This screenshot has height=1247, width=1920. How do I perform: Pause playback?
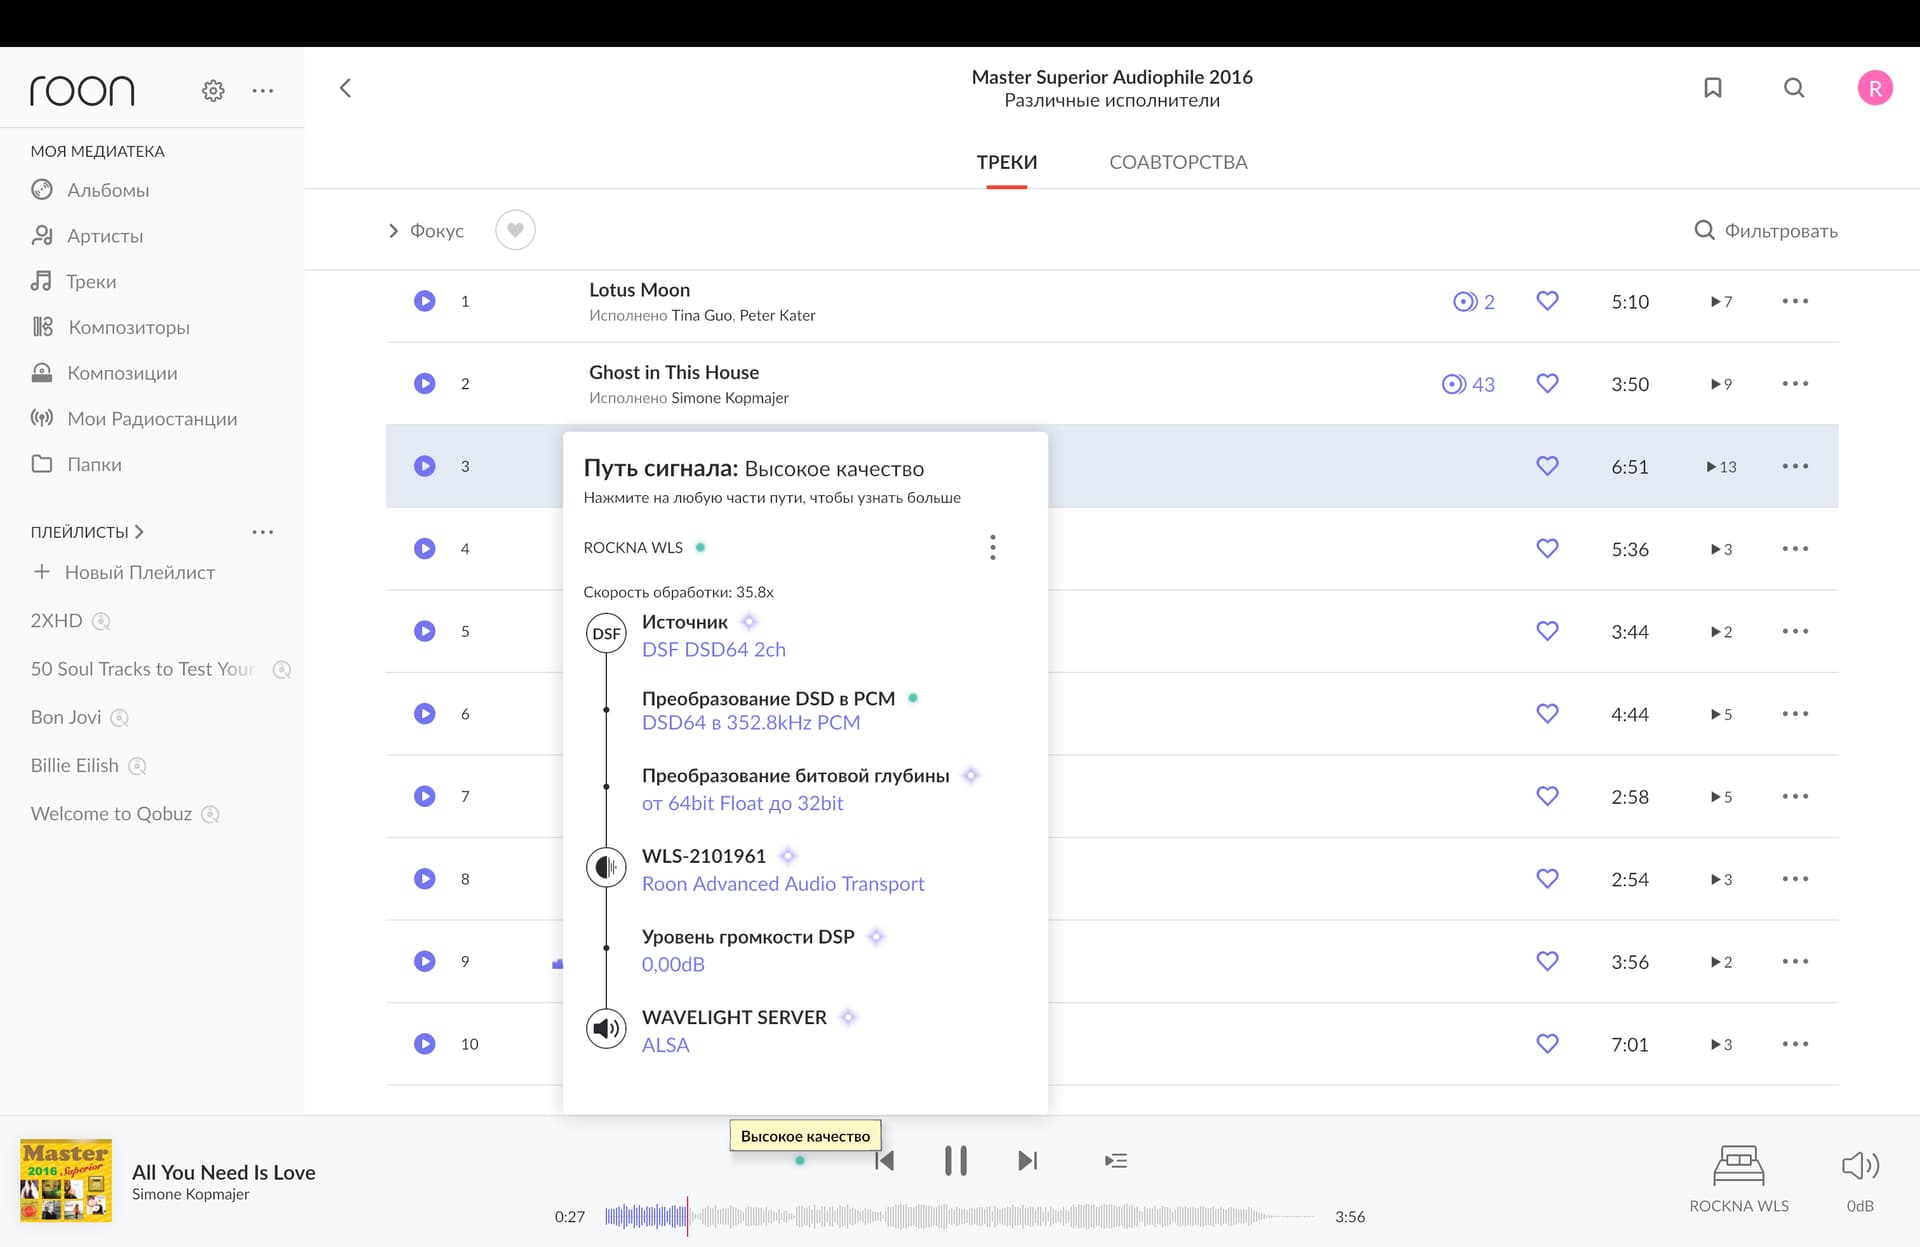(956, 1161)
